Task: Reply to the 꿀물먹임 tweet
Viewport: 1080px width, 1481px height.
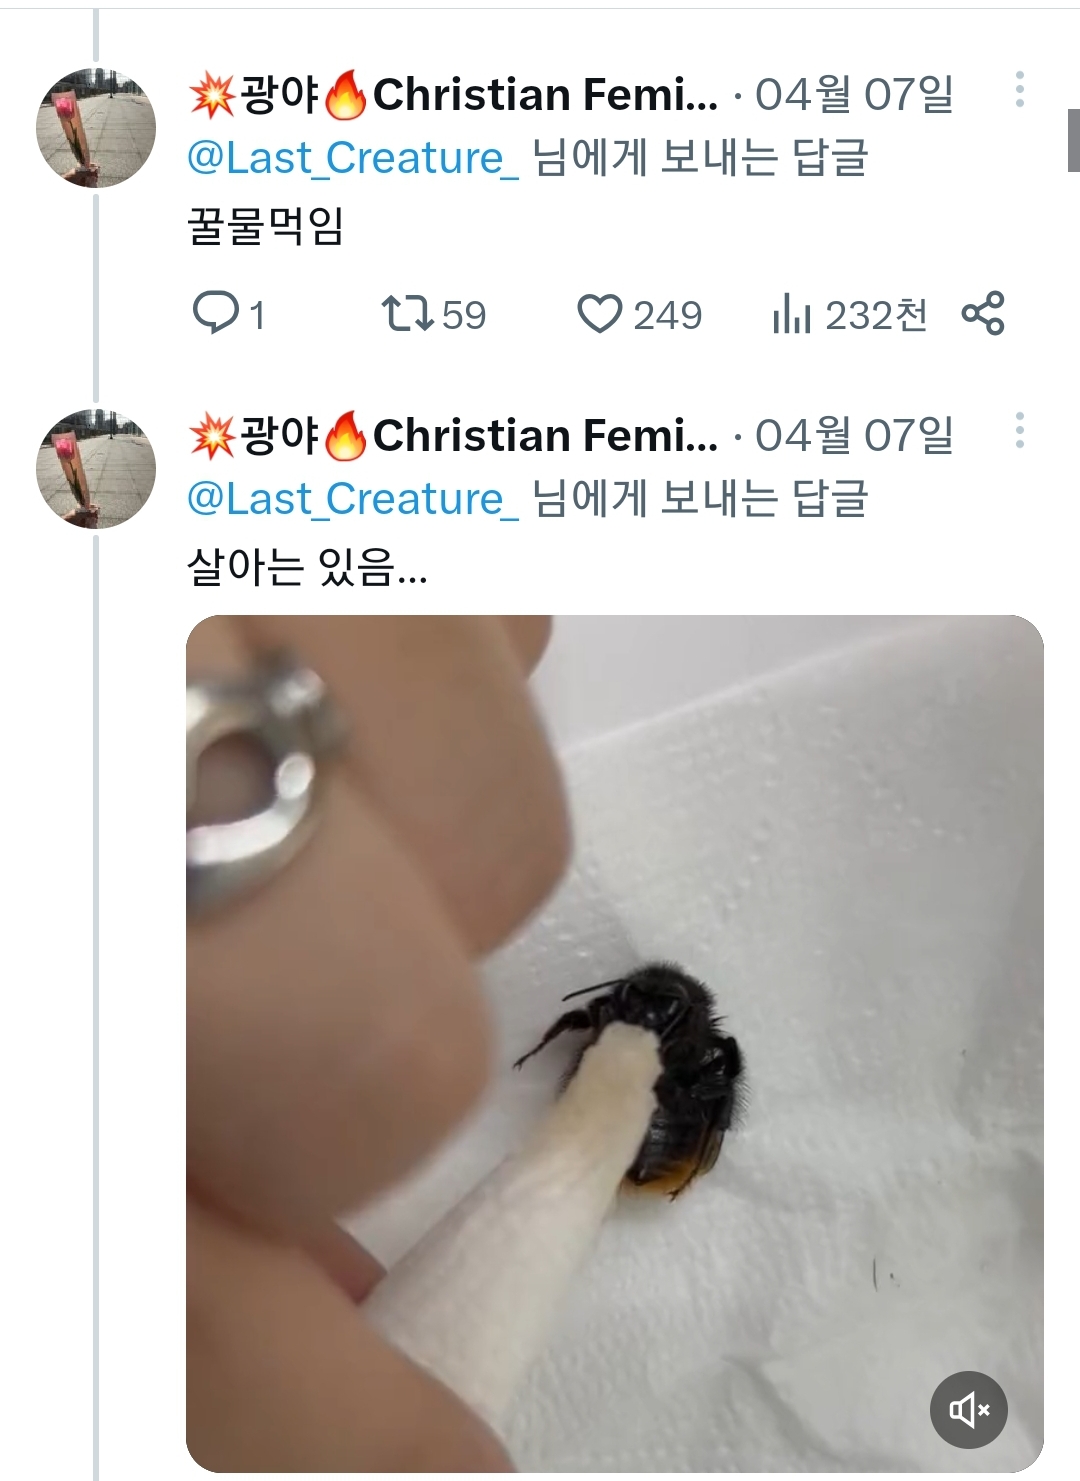Action: (215, 313)
